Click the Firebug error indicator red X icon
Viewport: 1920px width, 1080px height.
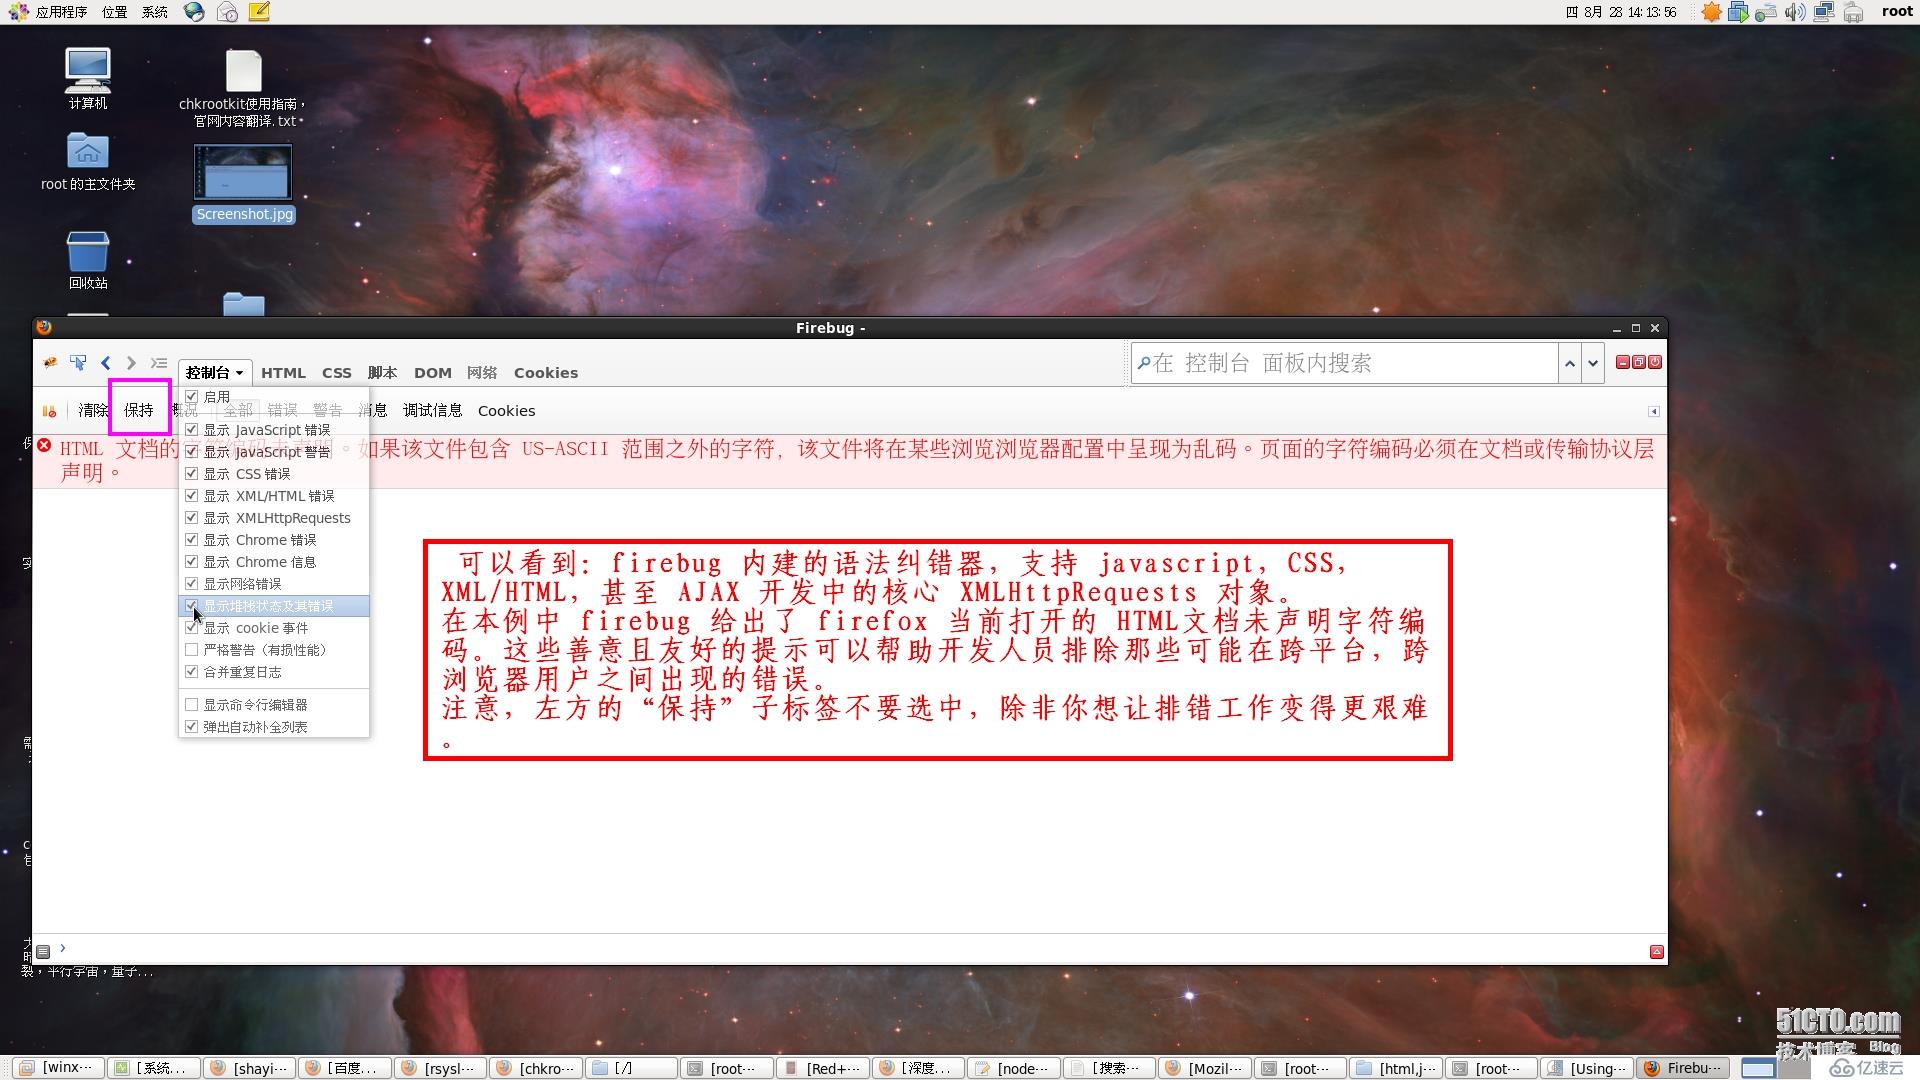pos(44,448)
